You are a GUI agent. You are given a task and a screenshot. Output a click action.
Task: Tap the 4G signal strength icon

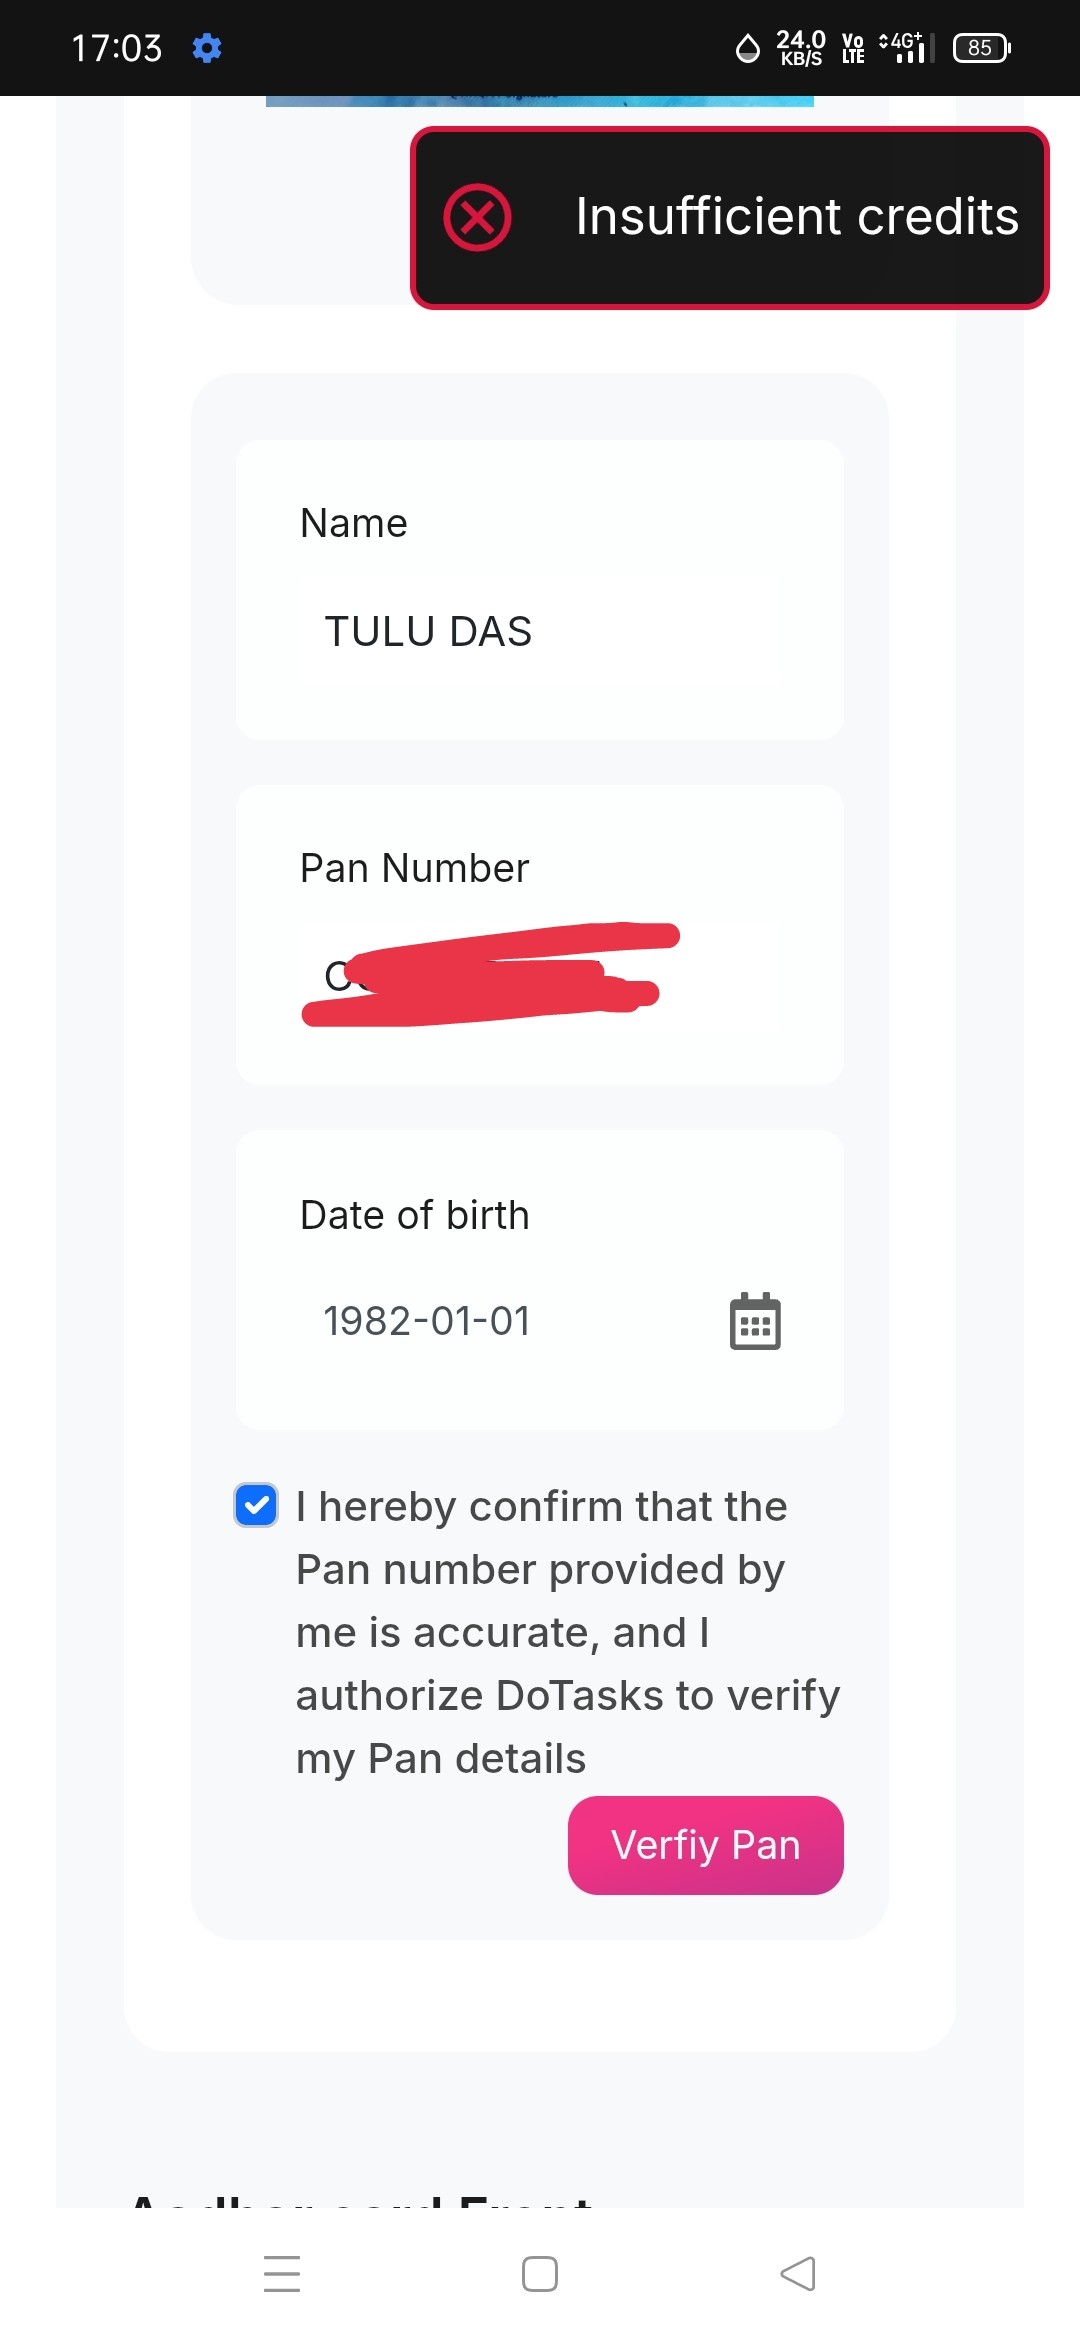click(906, 48)
